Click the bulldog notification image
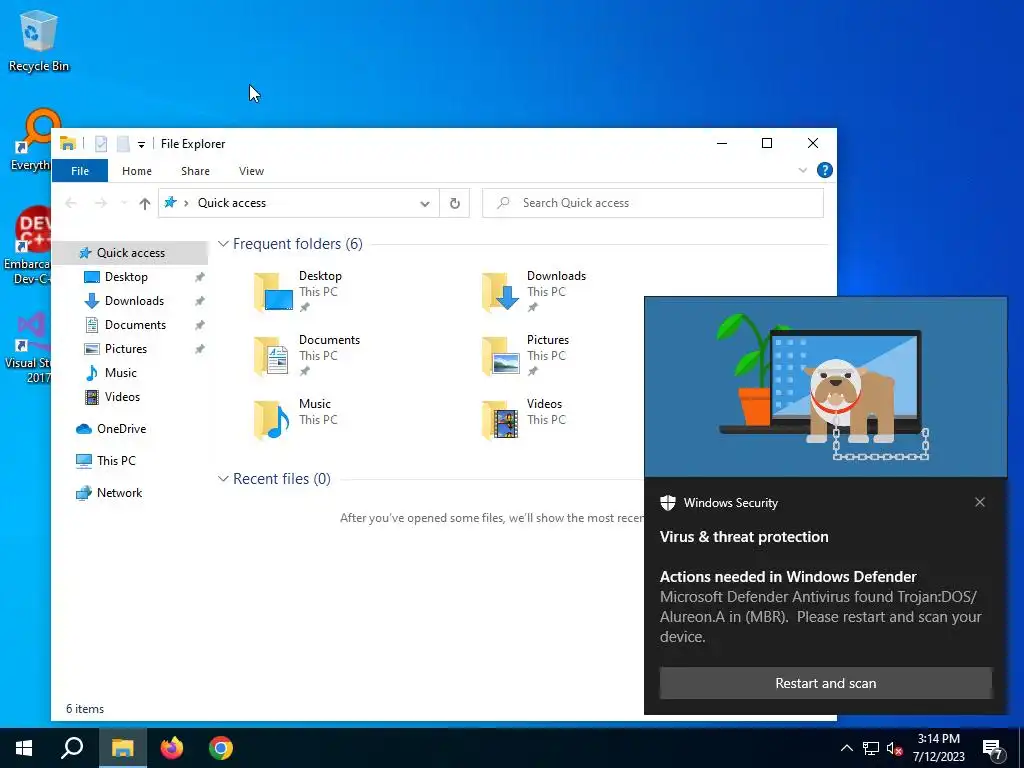Screen dimensions: 1024x768 coord(825,387)
